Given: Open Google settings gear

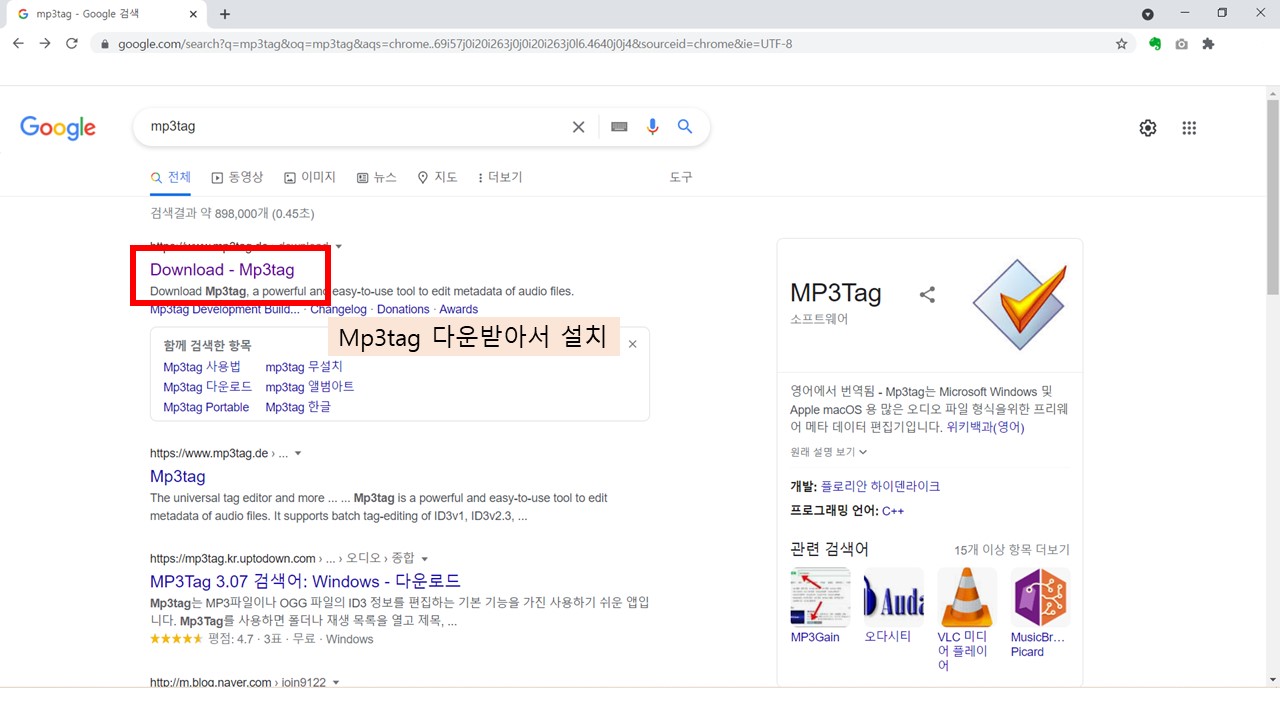Looking at the screenshot, I should pyautogui.click(x=1148, y=128).
